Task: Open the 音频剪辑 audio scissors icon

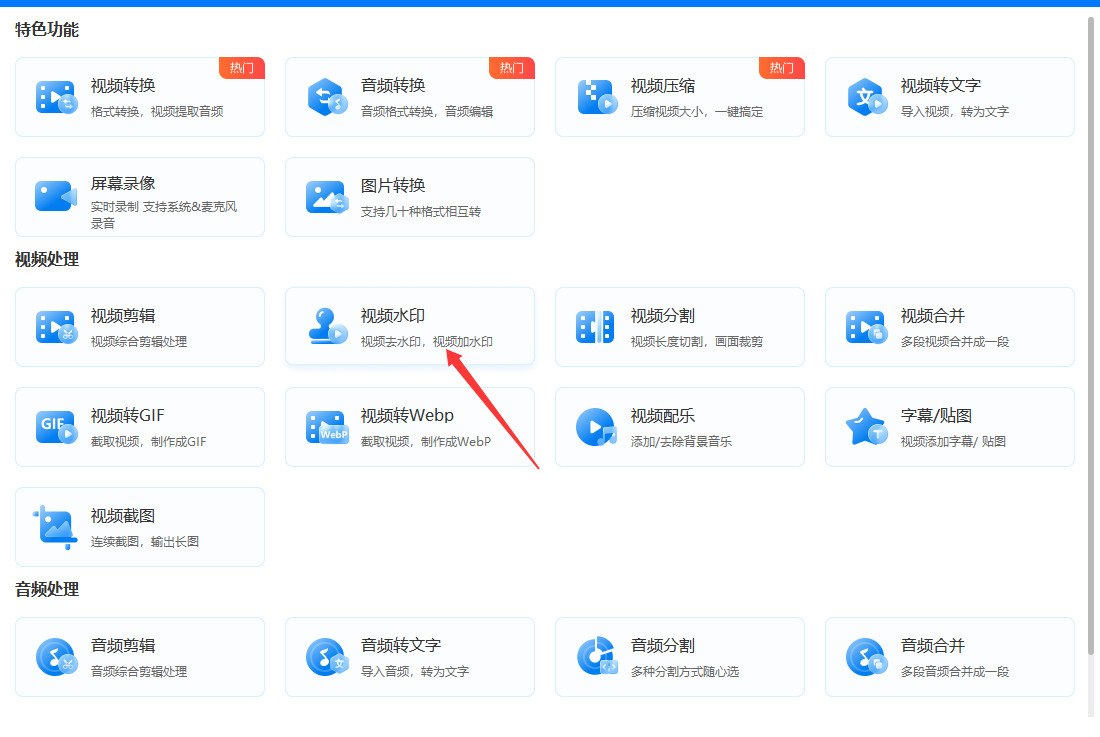Action: click(56, 657)
